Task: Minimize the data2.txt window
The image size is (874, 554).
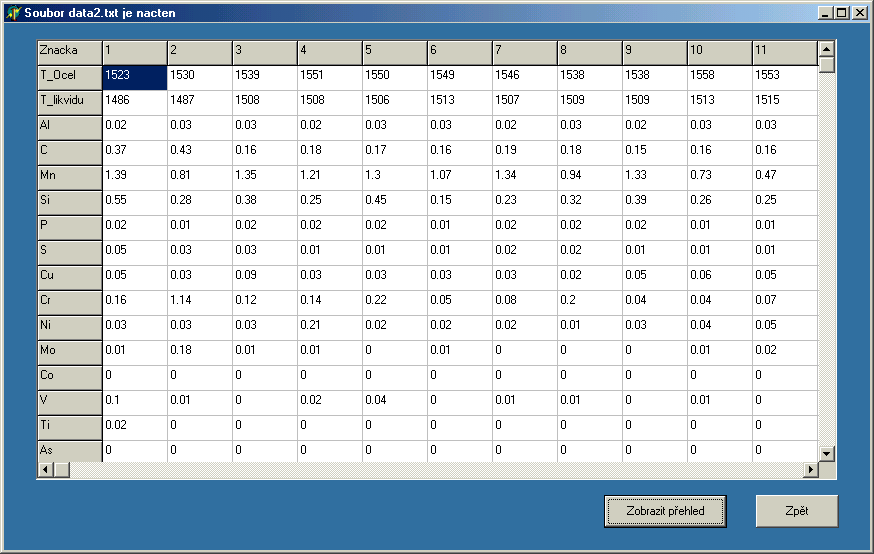Action: 826,13
